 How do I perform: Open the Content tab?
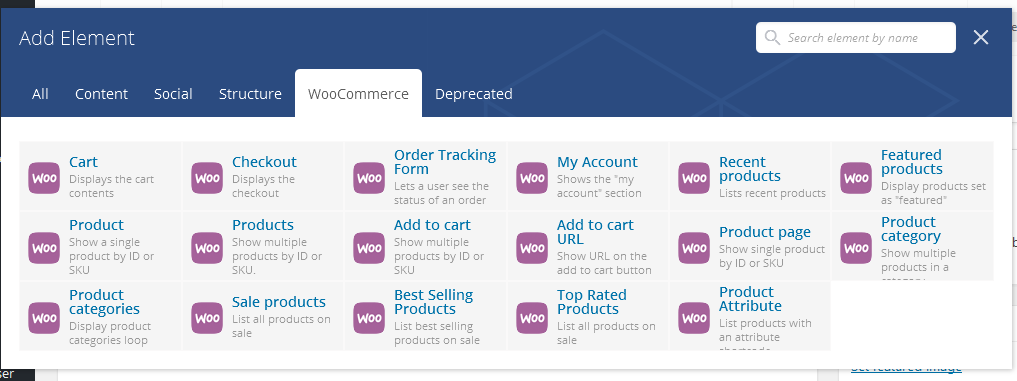101,93
